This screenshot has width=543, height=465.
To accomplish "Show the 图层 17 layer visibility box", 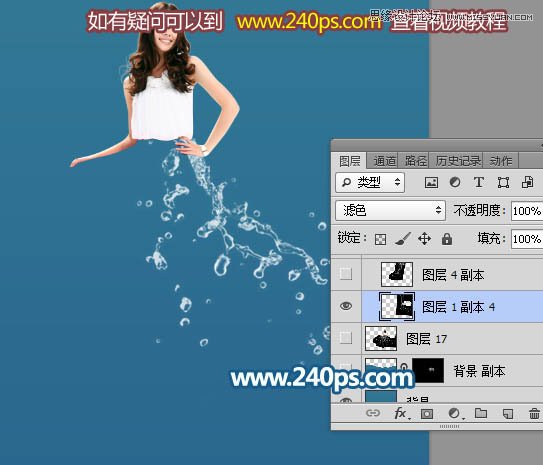I will pyautogui.click(x=346, y=338).
